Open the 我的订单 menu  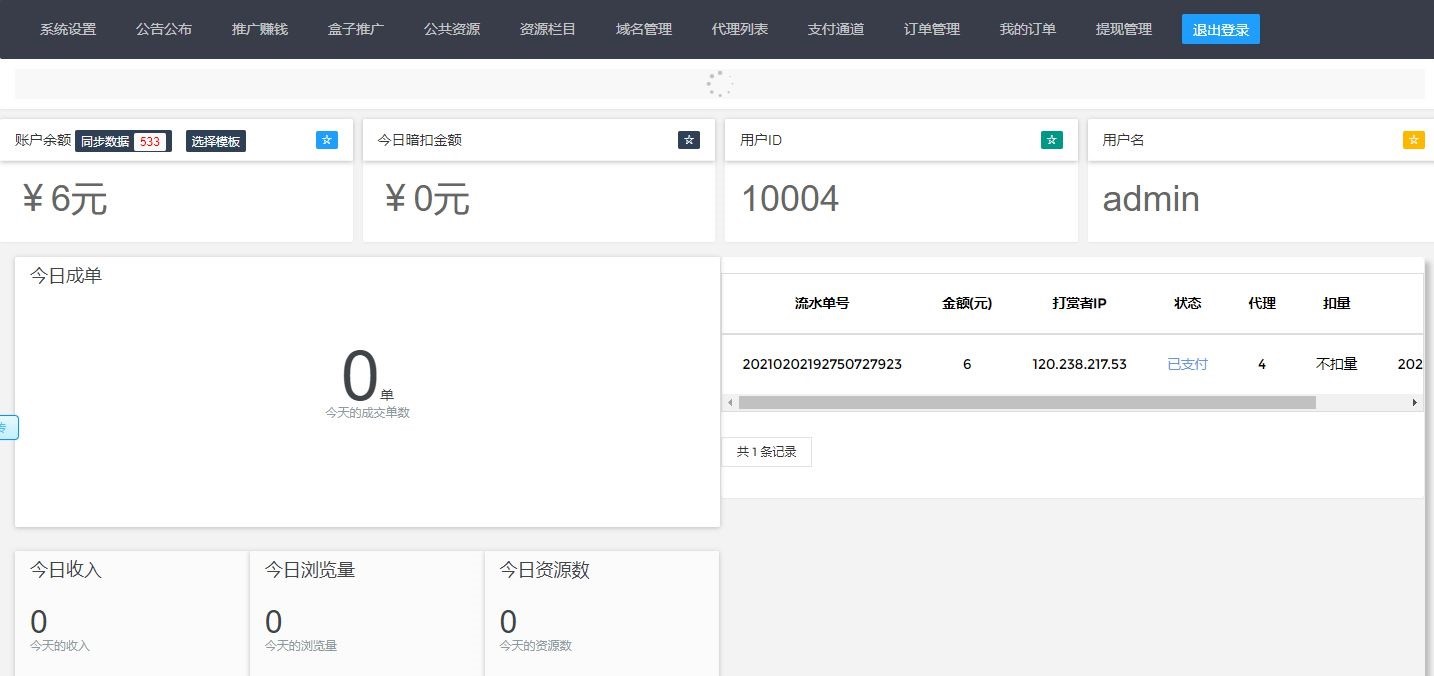click(x=1027, y=29)
